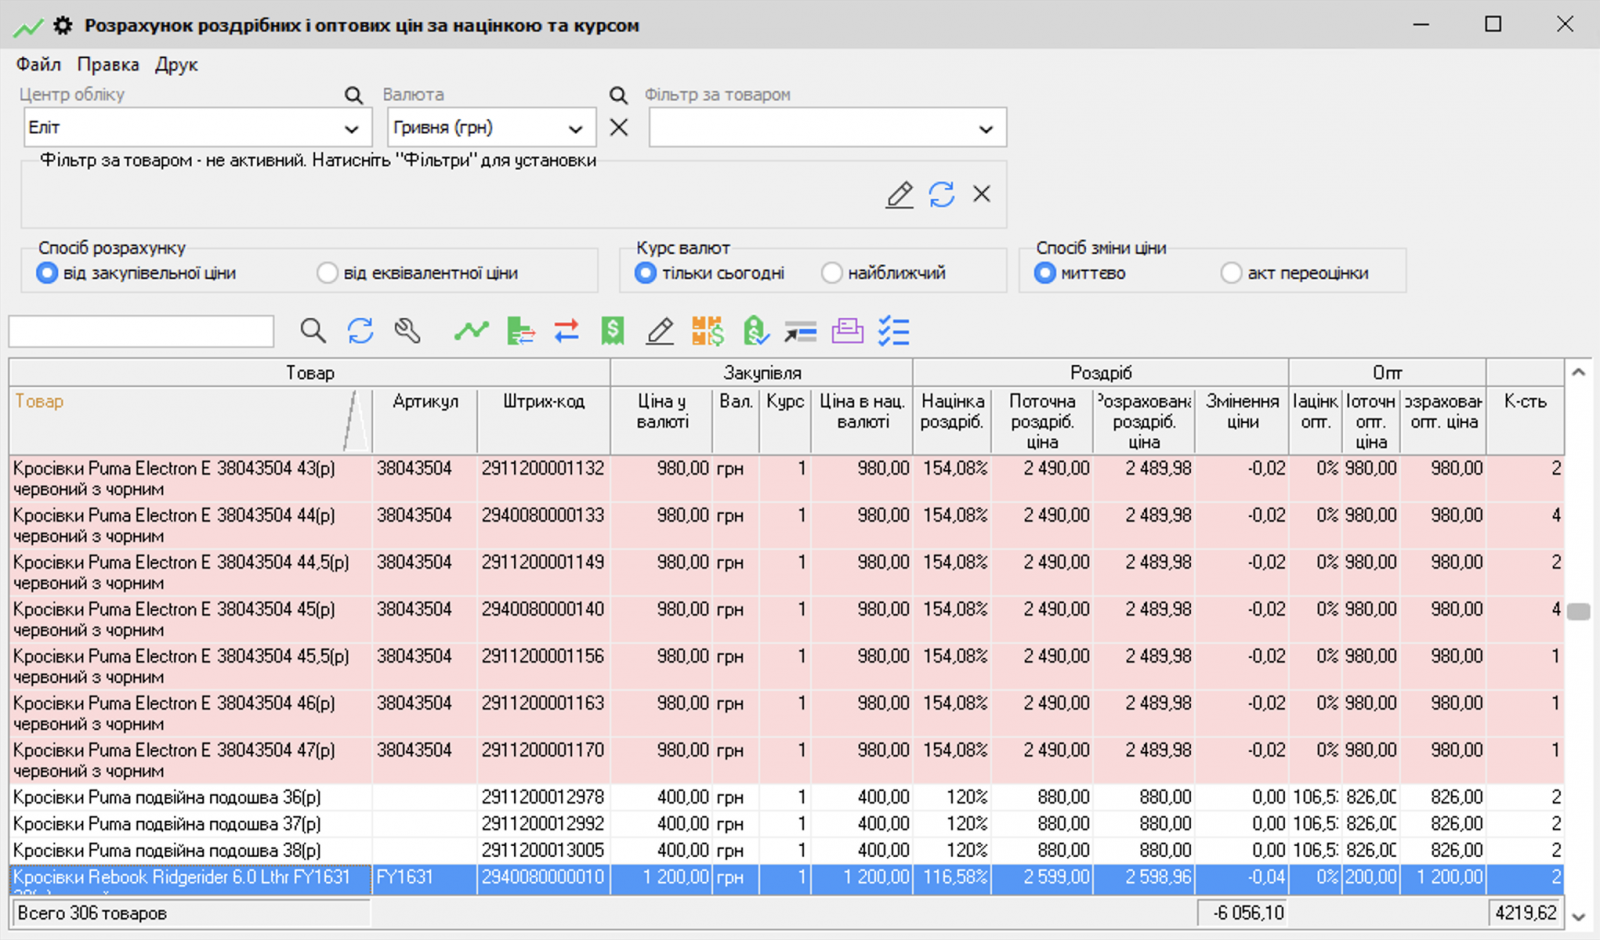Click the 'Штрих-код' column header

click(x=543, y=402)
